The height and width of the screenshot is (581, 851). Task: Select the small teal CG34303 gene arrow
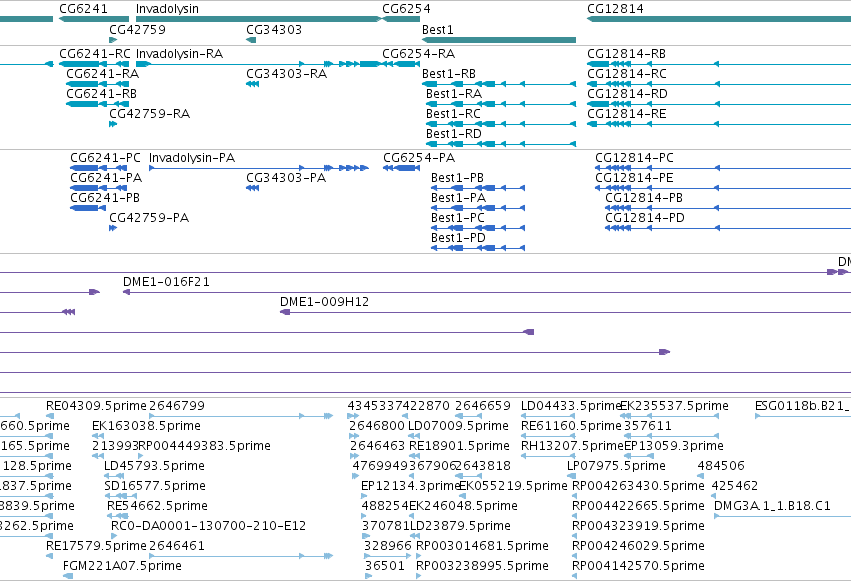point(251,40)
